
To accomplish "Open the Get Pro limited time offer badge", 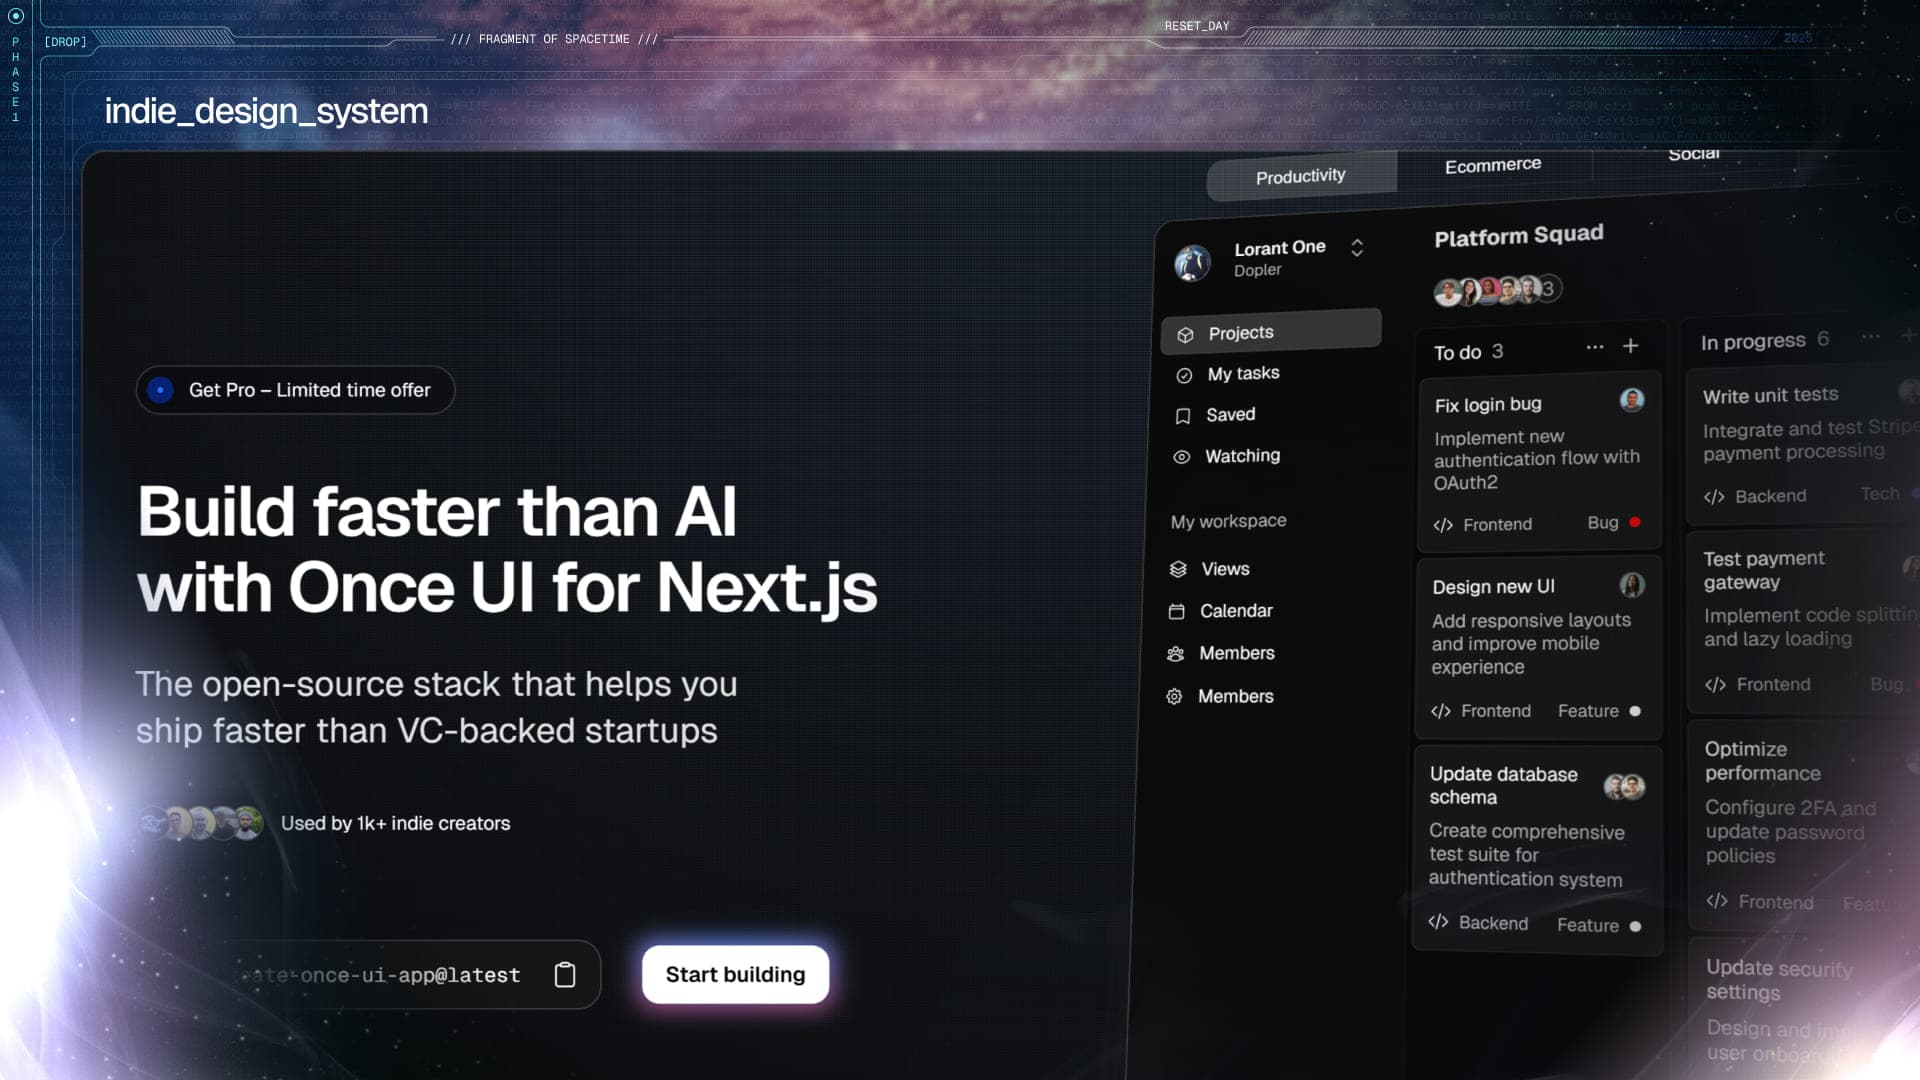I will [x=295, y=390].
